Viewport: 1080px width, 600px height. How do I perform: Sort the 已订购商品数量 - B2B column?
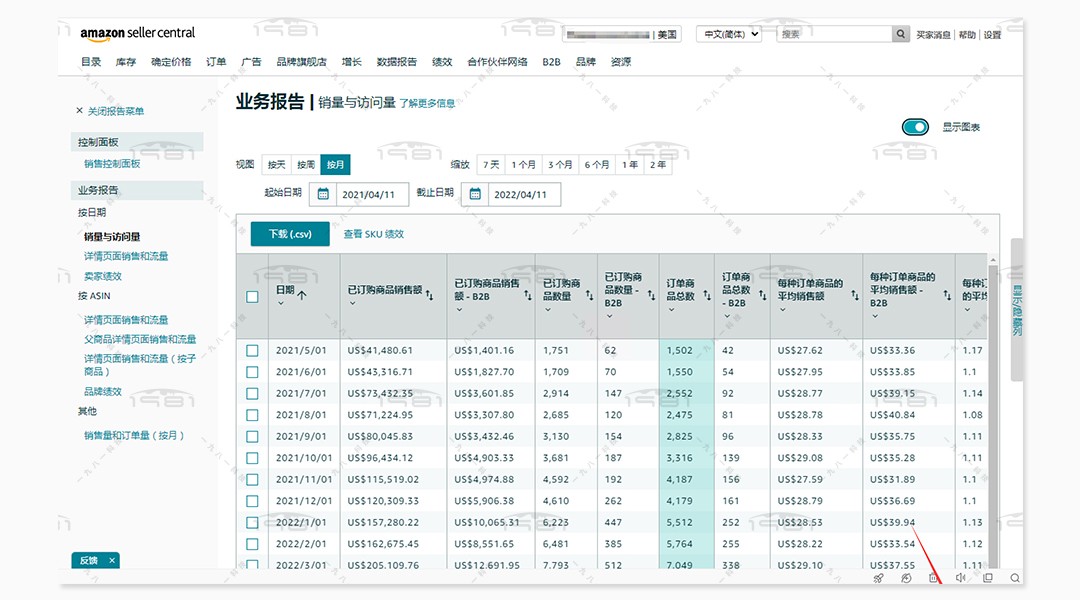coord(651,295)
